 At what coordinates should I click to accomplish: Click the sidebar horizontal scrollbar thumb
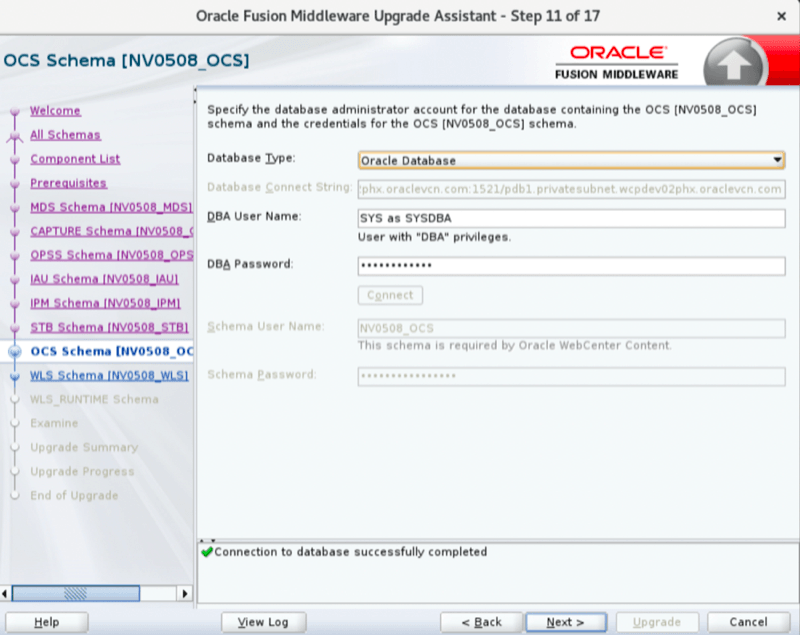pos(76,593)
